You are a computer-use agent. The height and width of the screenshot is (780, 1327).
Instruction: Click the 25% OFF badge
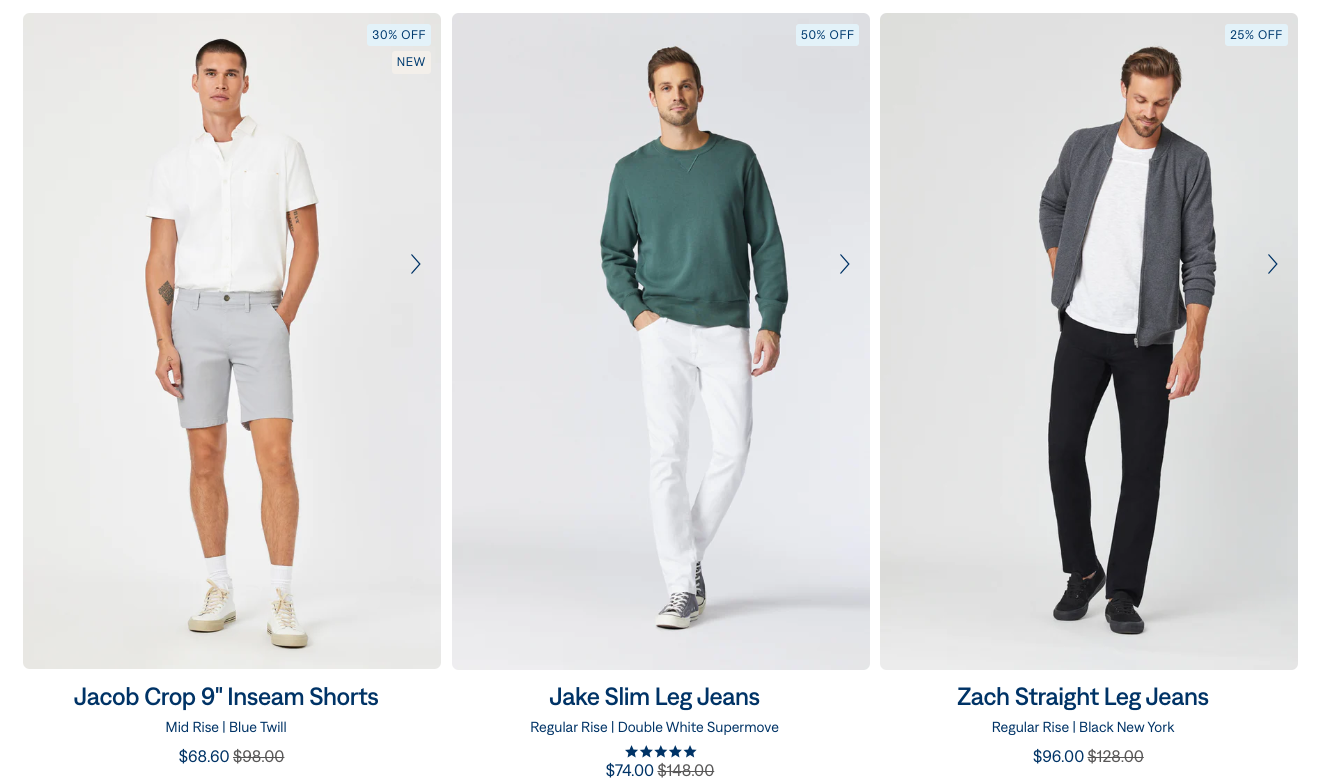tap(1256, 35)
